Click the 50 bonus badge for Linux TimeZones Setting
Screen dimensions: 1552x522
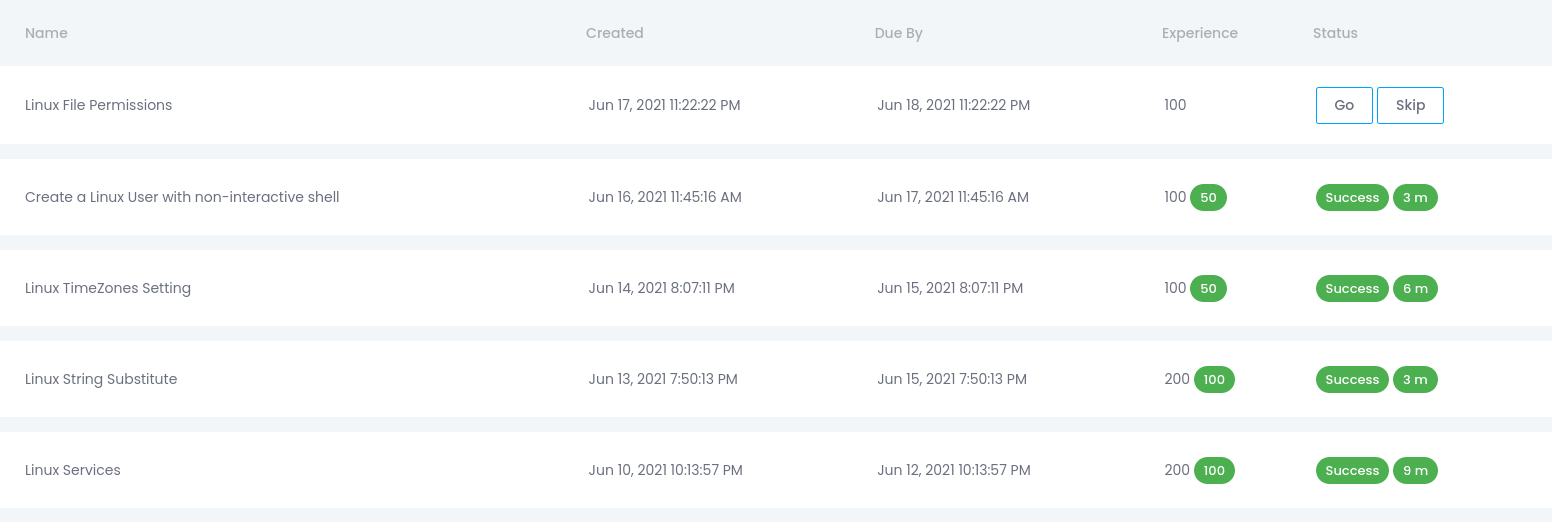[x=1208, y=288]
